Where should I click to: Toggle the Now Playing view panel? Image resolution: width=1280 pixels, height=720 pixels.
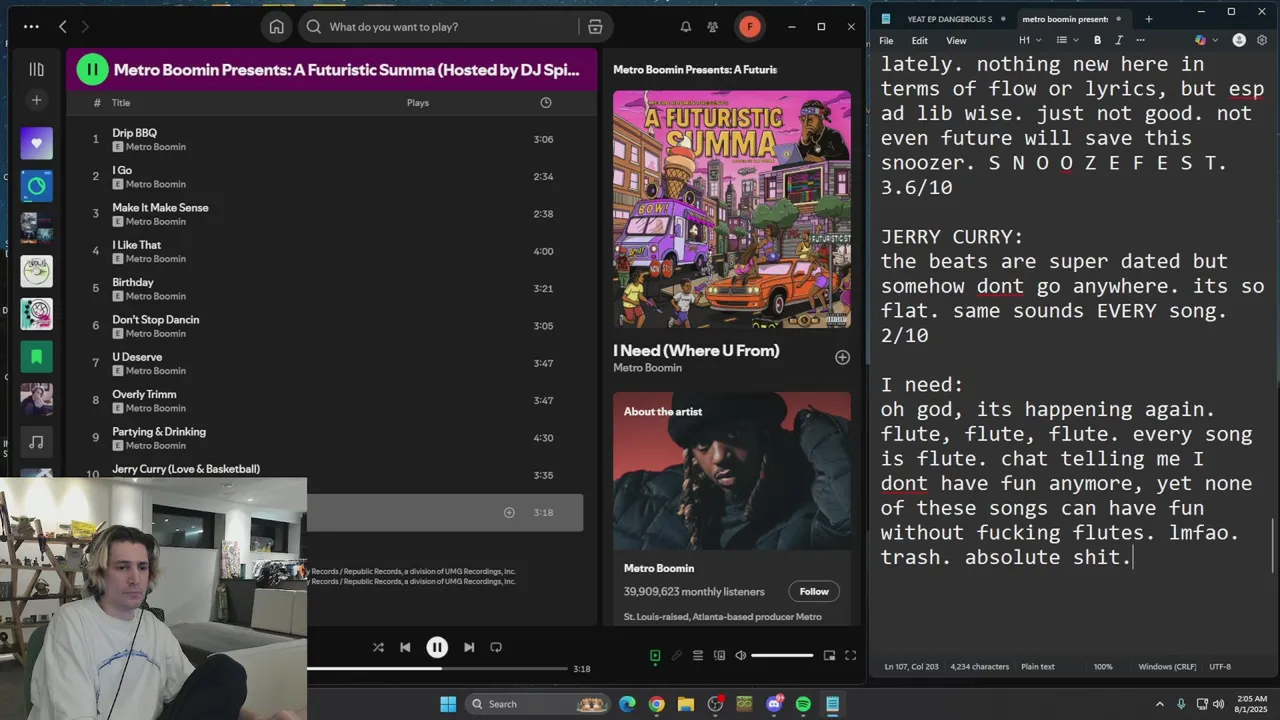click(655, 656)
